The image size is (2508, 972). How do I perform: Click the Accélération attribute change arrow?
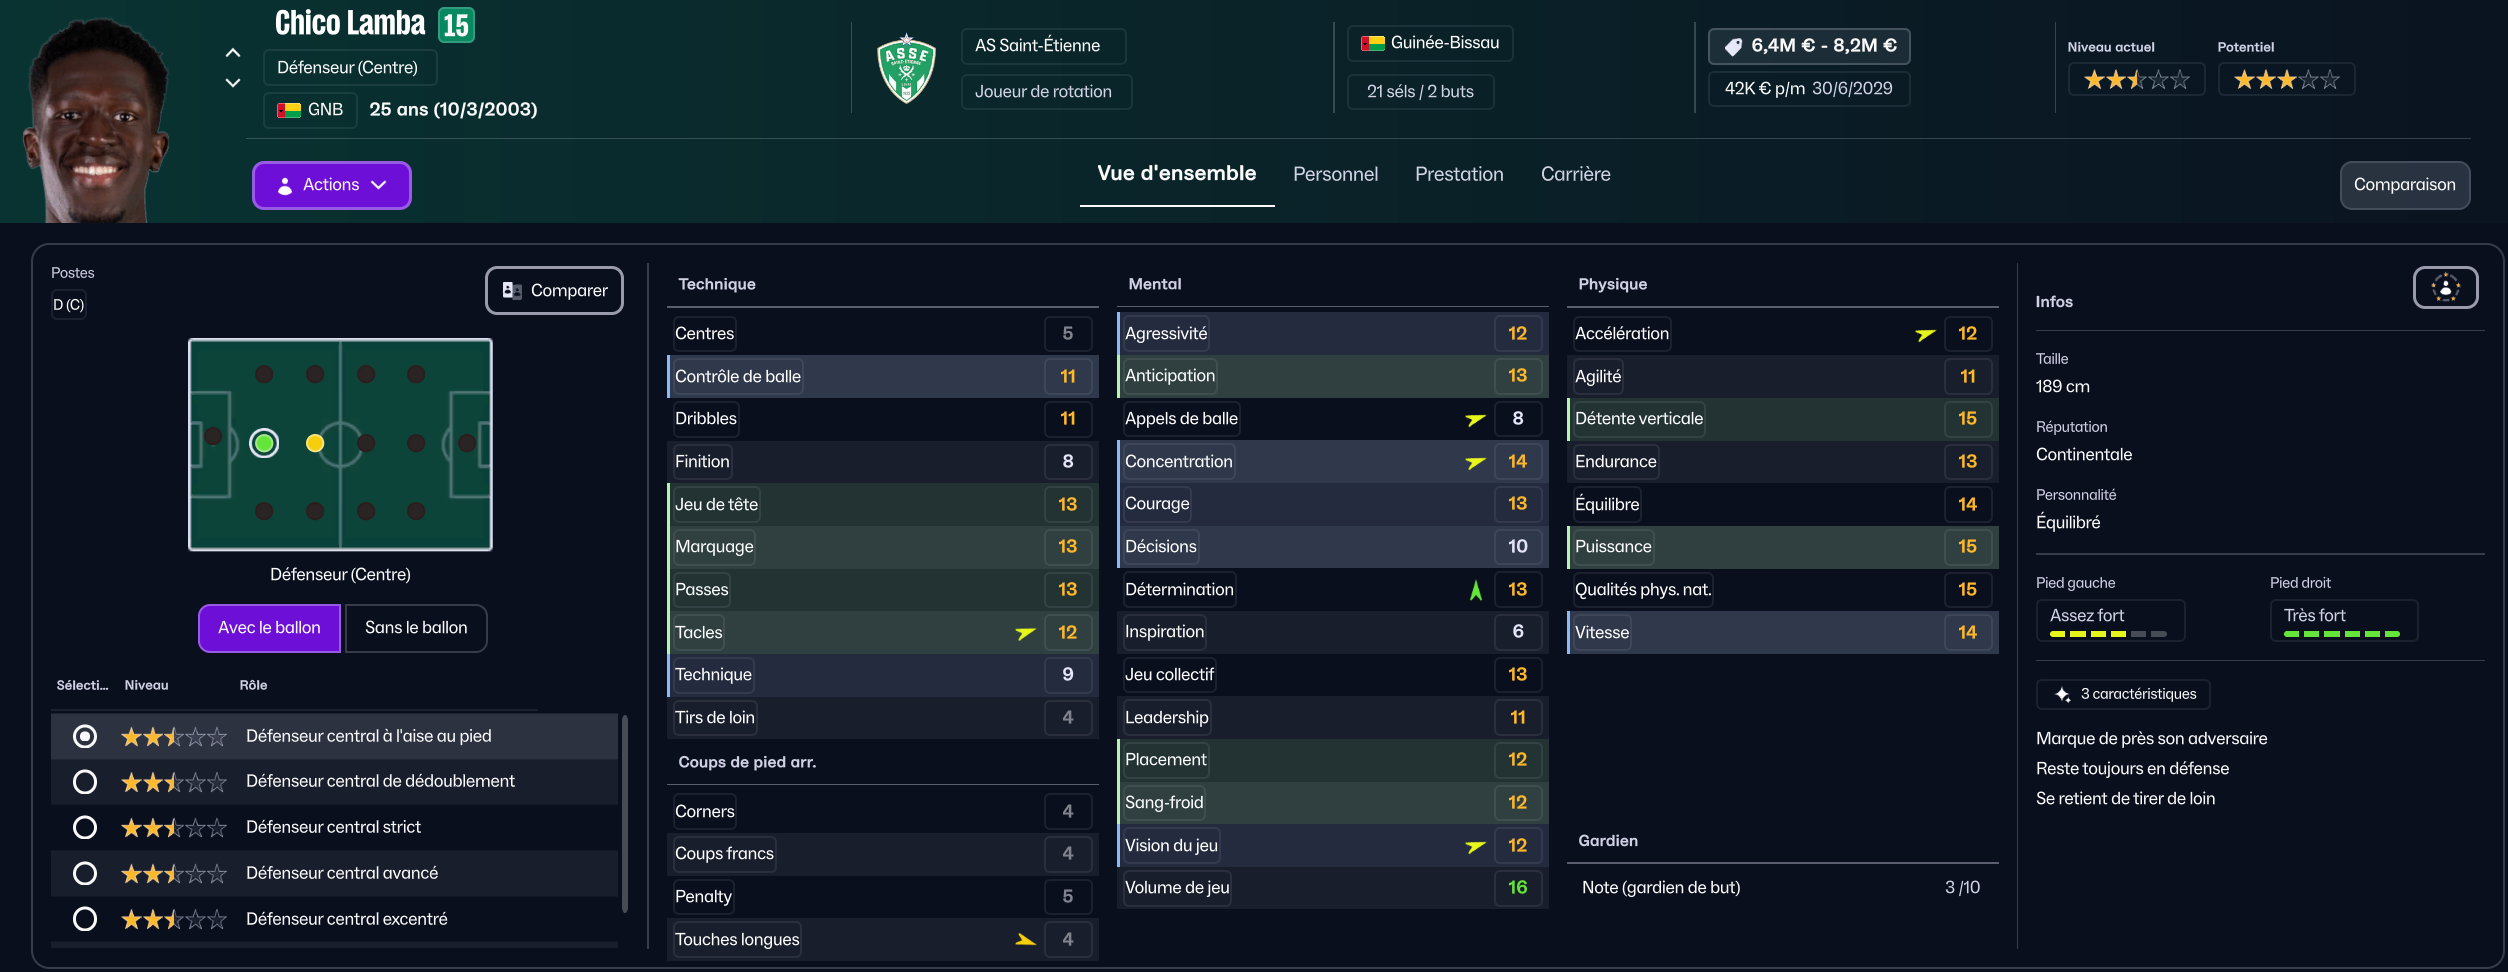pos(1925,334)
